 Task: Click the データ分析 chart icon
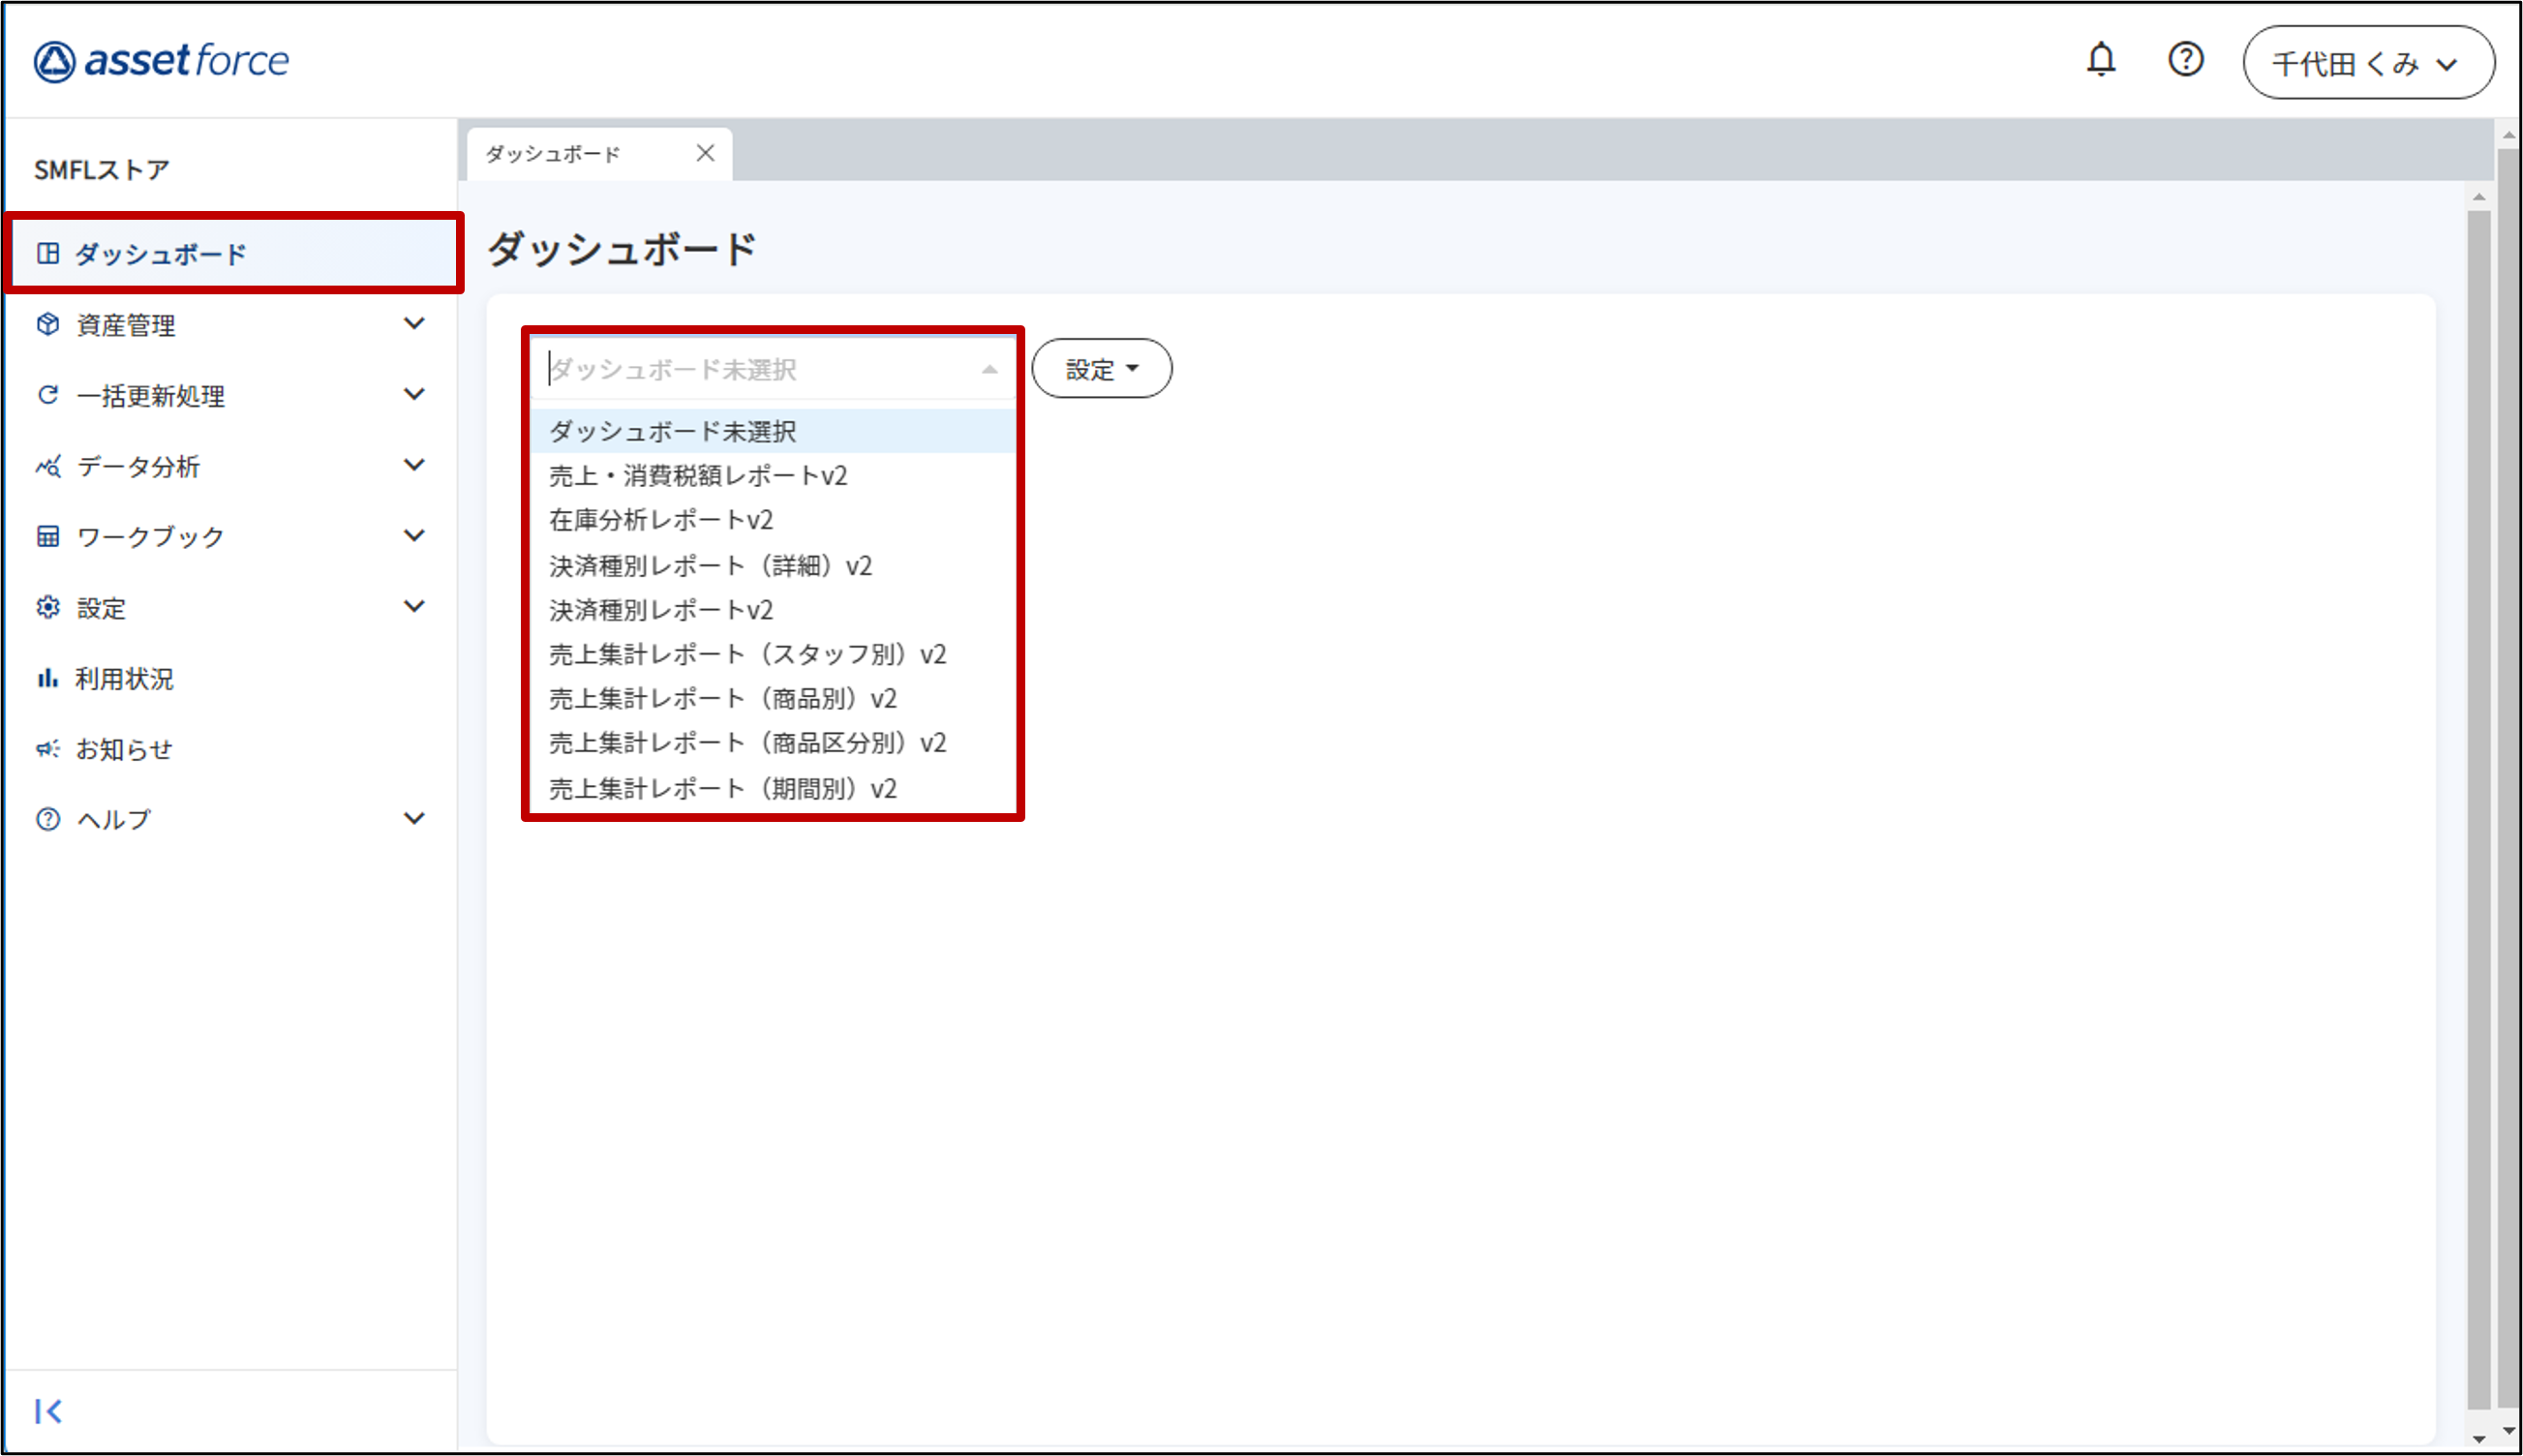47,466
